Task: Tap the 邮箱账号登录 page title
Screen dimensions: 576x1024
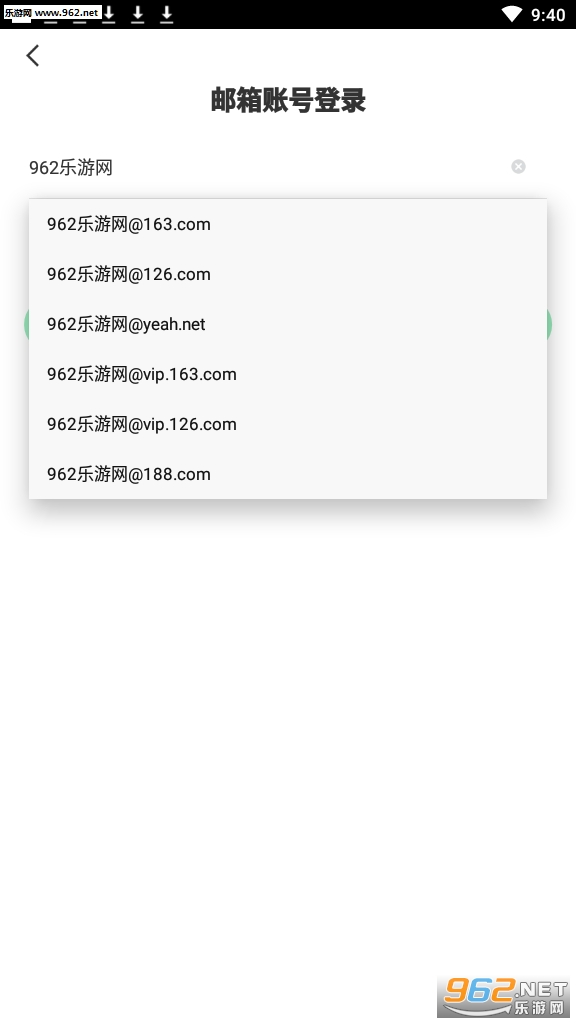Action: tap(288, 101)
